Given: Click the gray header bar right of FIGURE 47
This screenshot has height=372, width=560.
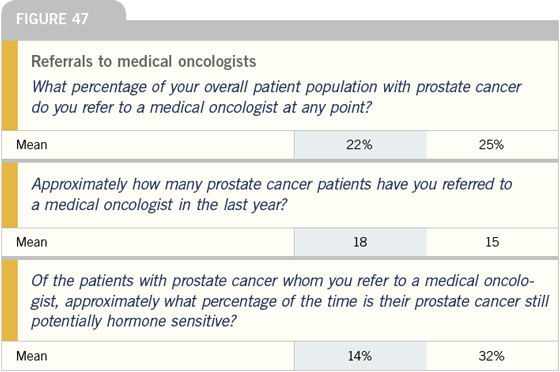Looking at the screenshot, I should [342, 30].
